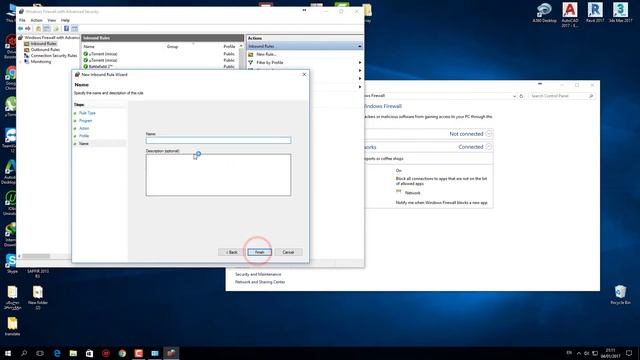Click the taskbar search magnifier icon
Image resolution: width=640 pixels, height=360 pixels.
pos(24,353)
